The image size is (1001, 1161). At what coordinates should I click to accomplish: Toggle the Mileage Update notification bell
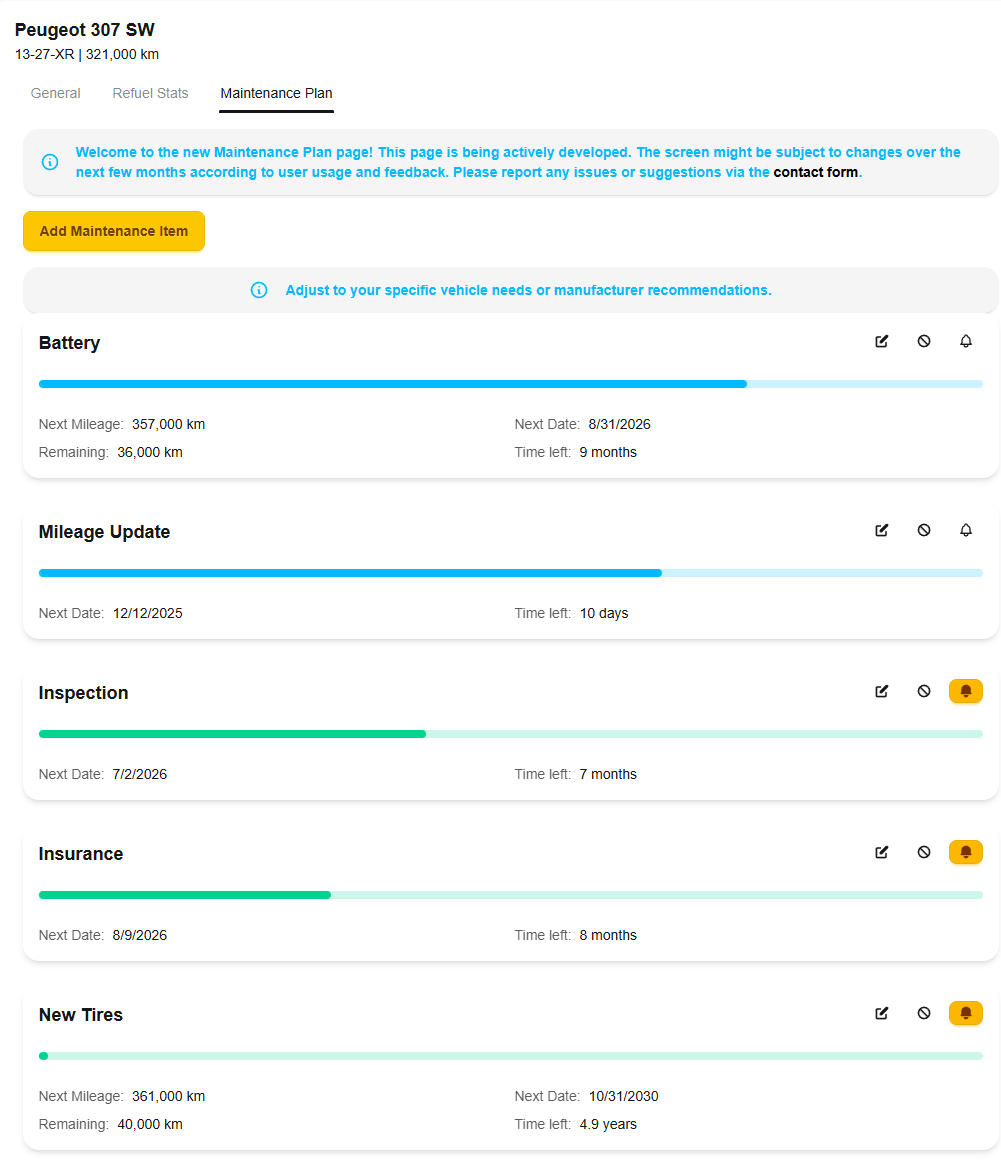[965, 530]
